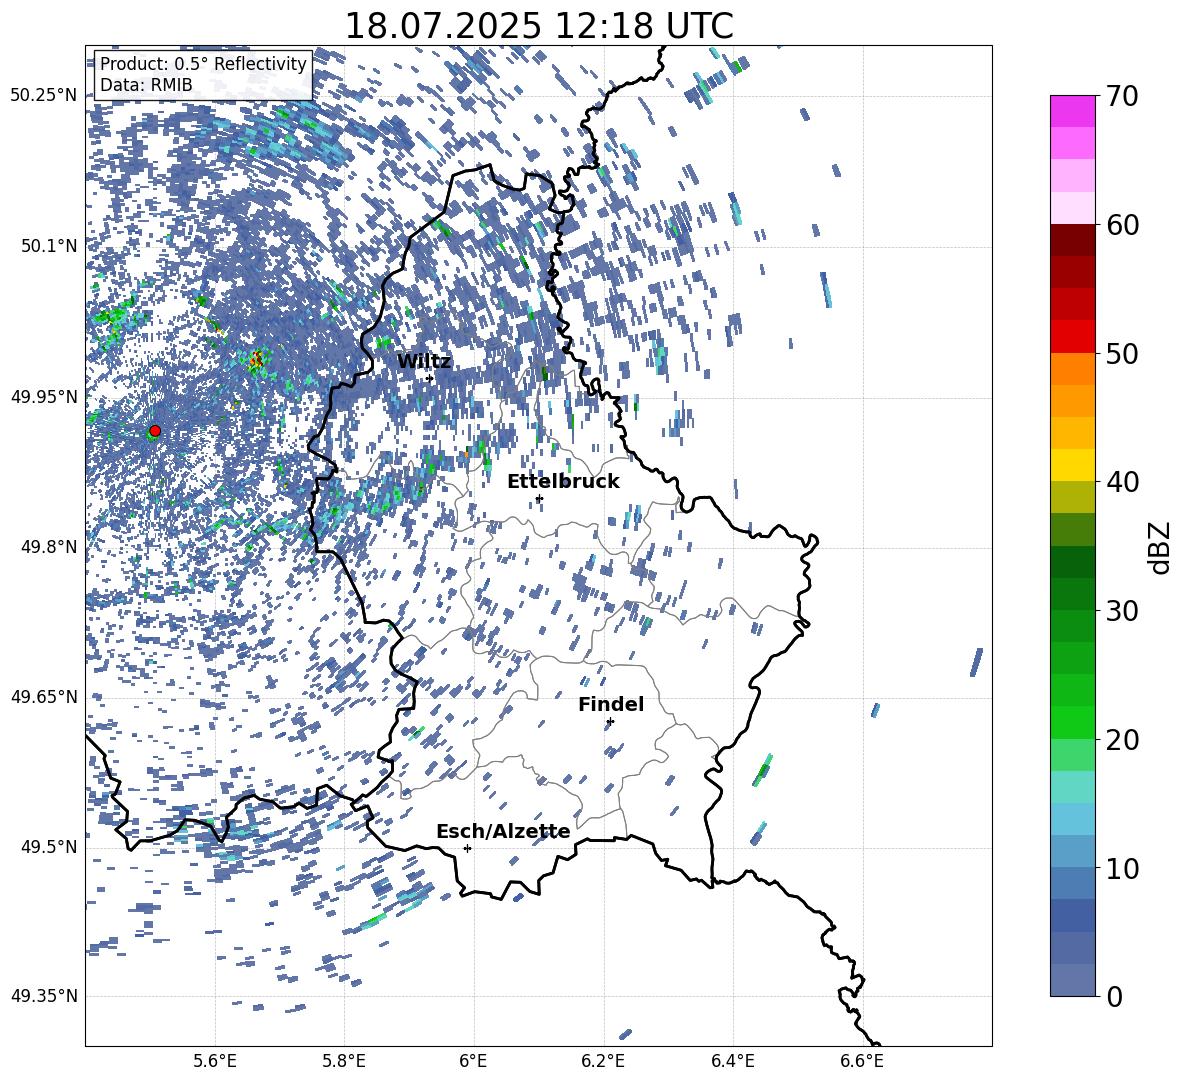Click the 5.8°E longitude label
This screenshot has height=1081, width=1184.
point(344,1061)
